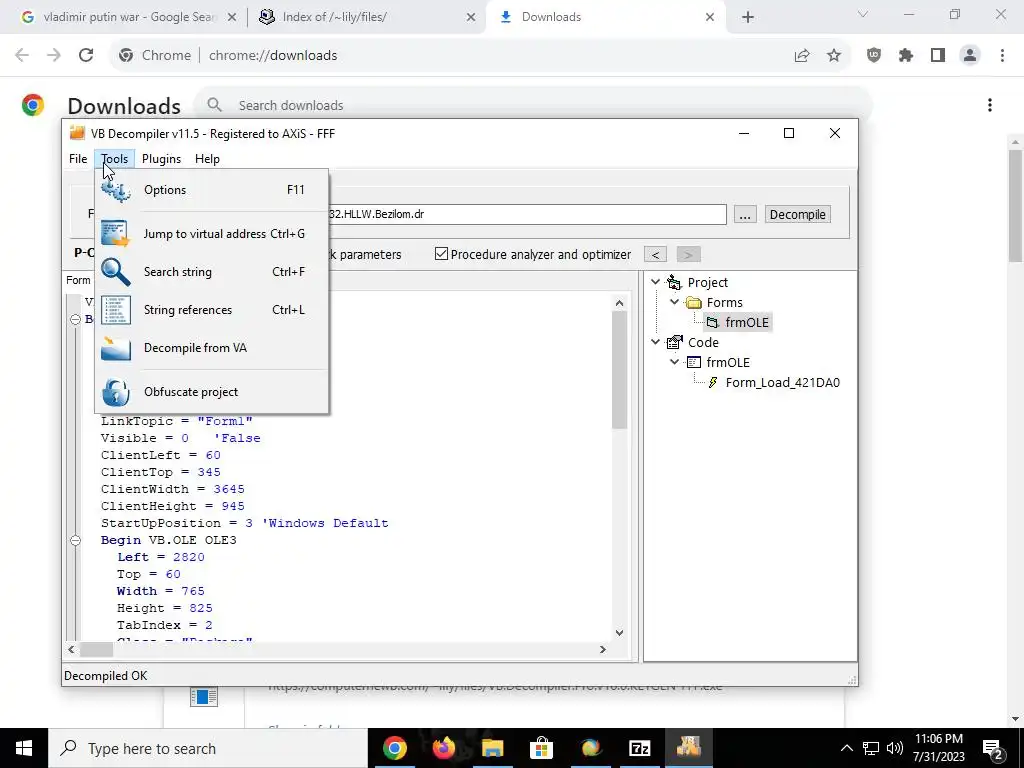
Task: Collapse the Forms folder node
Action: click(675, 302)
